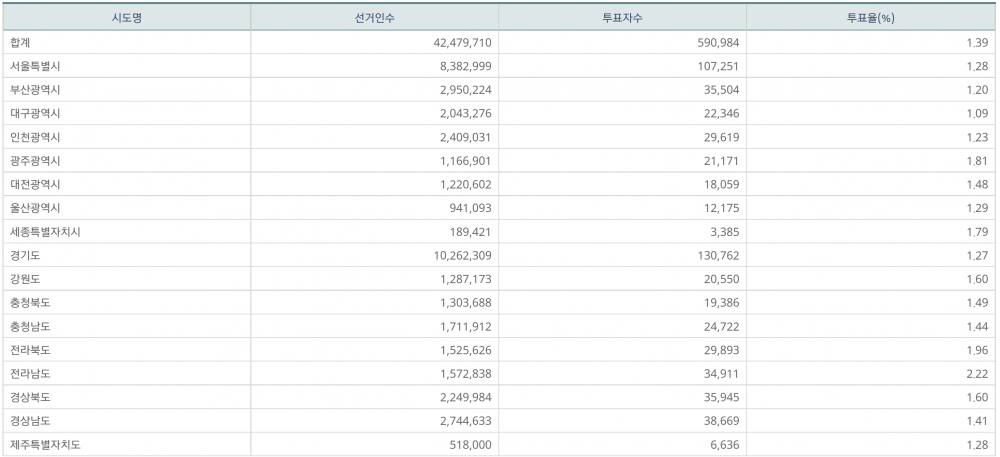Click 대전광역시 voter count 18,059
The image size is (1000, 457).
[x=719, y=184]
